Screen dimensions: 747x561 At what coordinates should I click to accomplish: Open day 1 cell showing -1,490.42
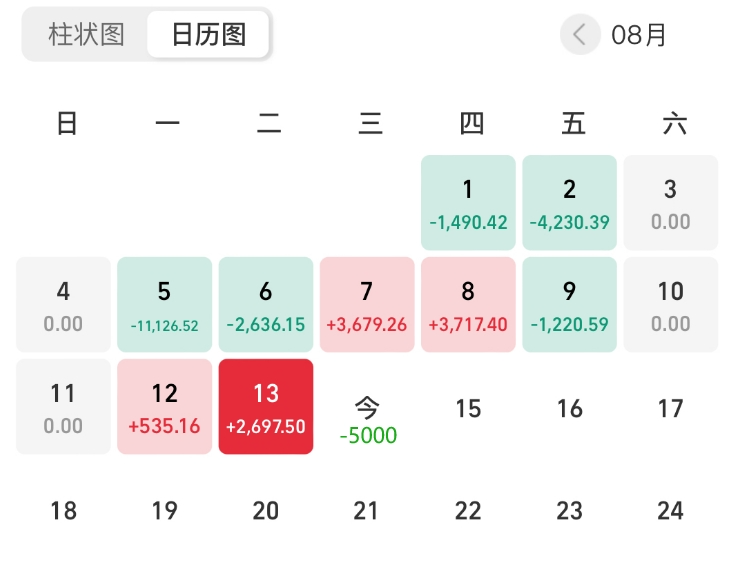click(x=468, y=202)
